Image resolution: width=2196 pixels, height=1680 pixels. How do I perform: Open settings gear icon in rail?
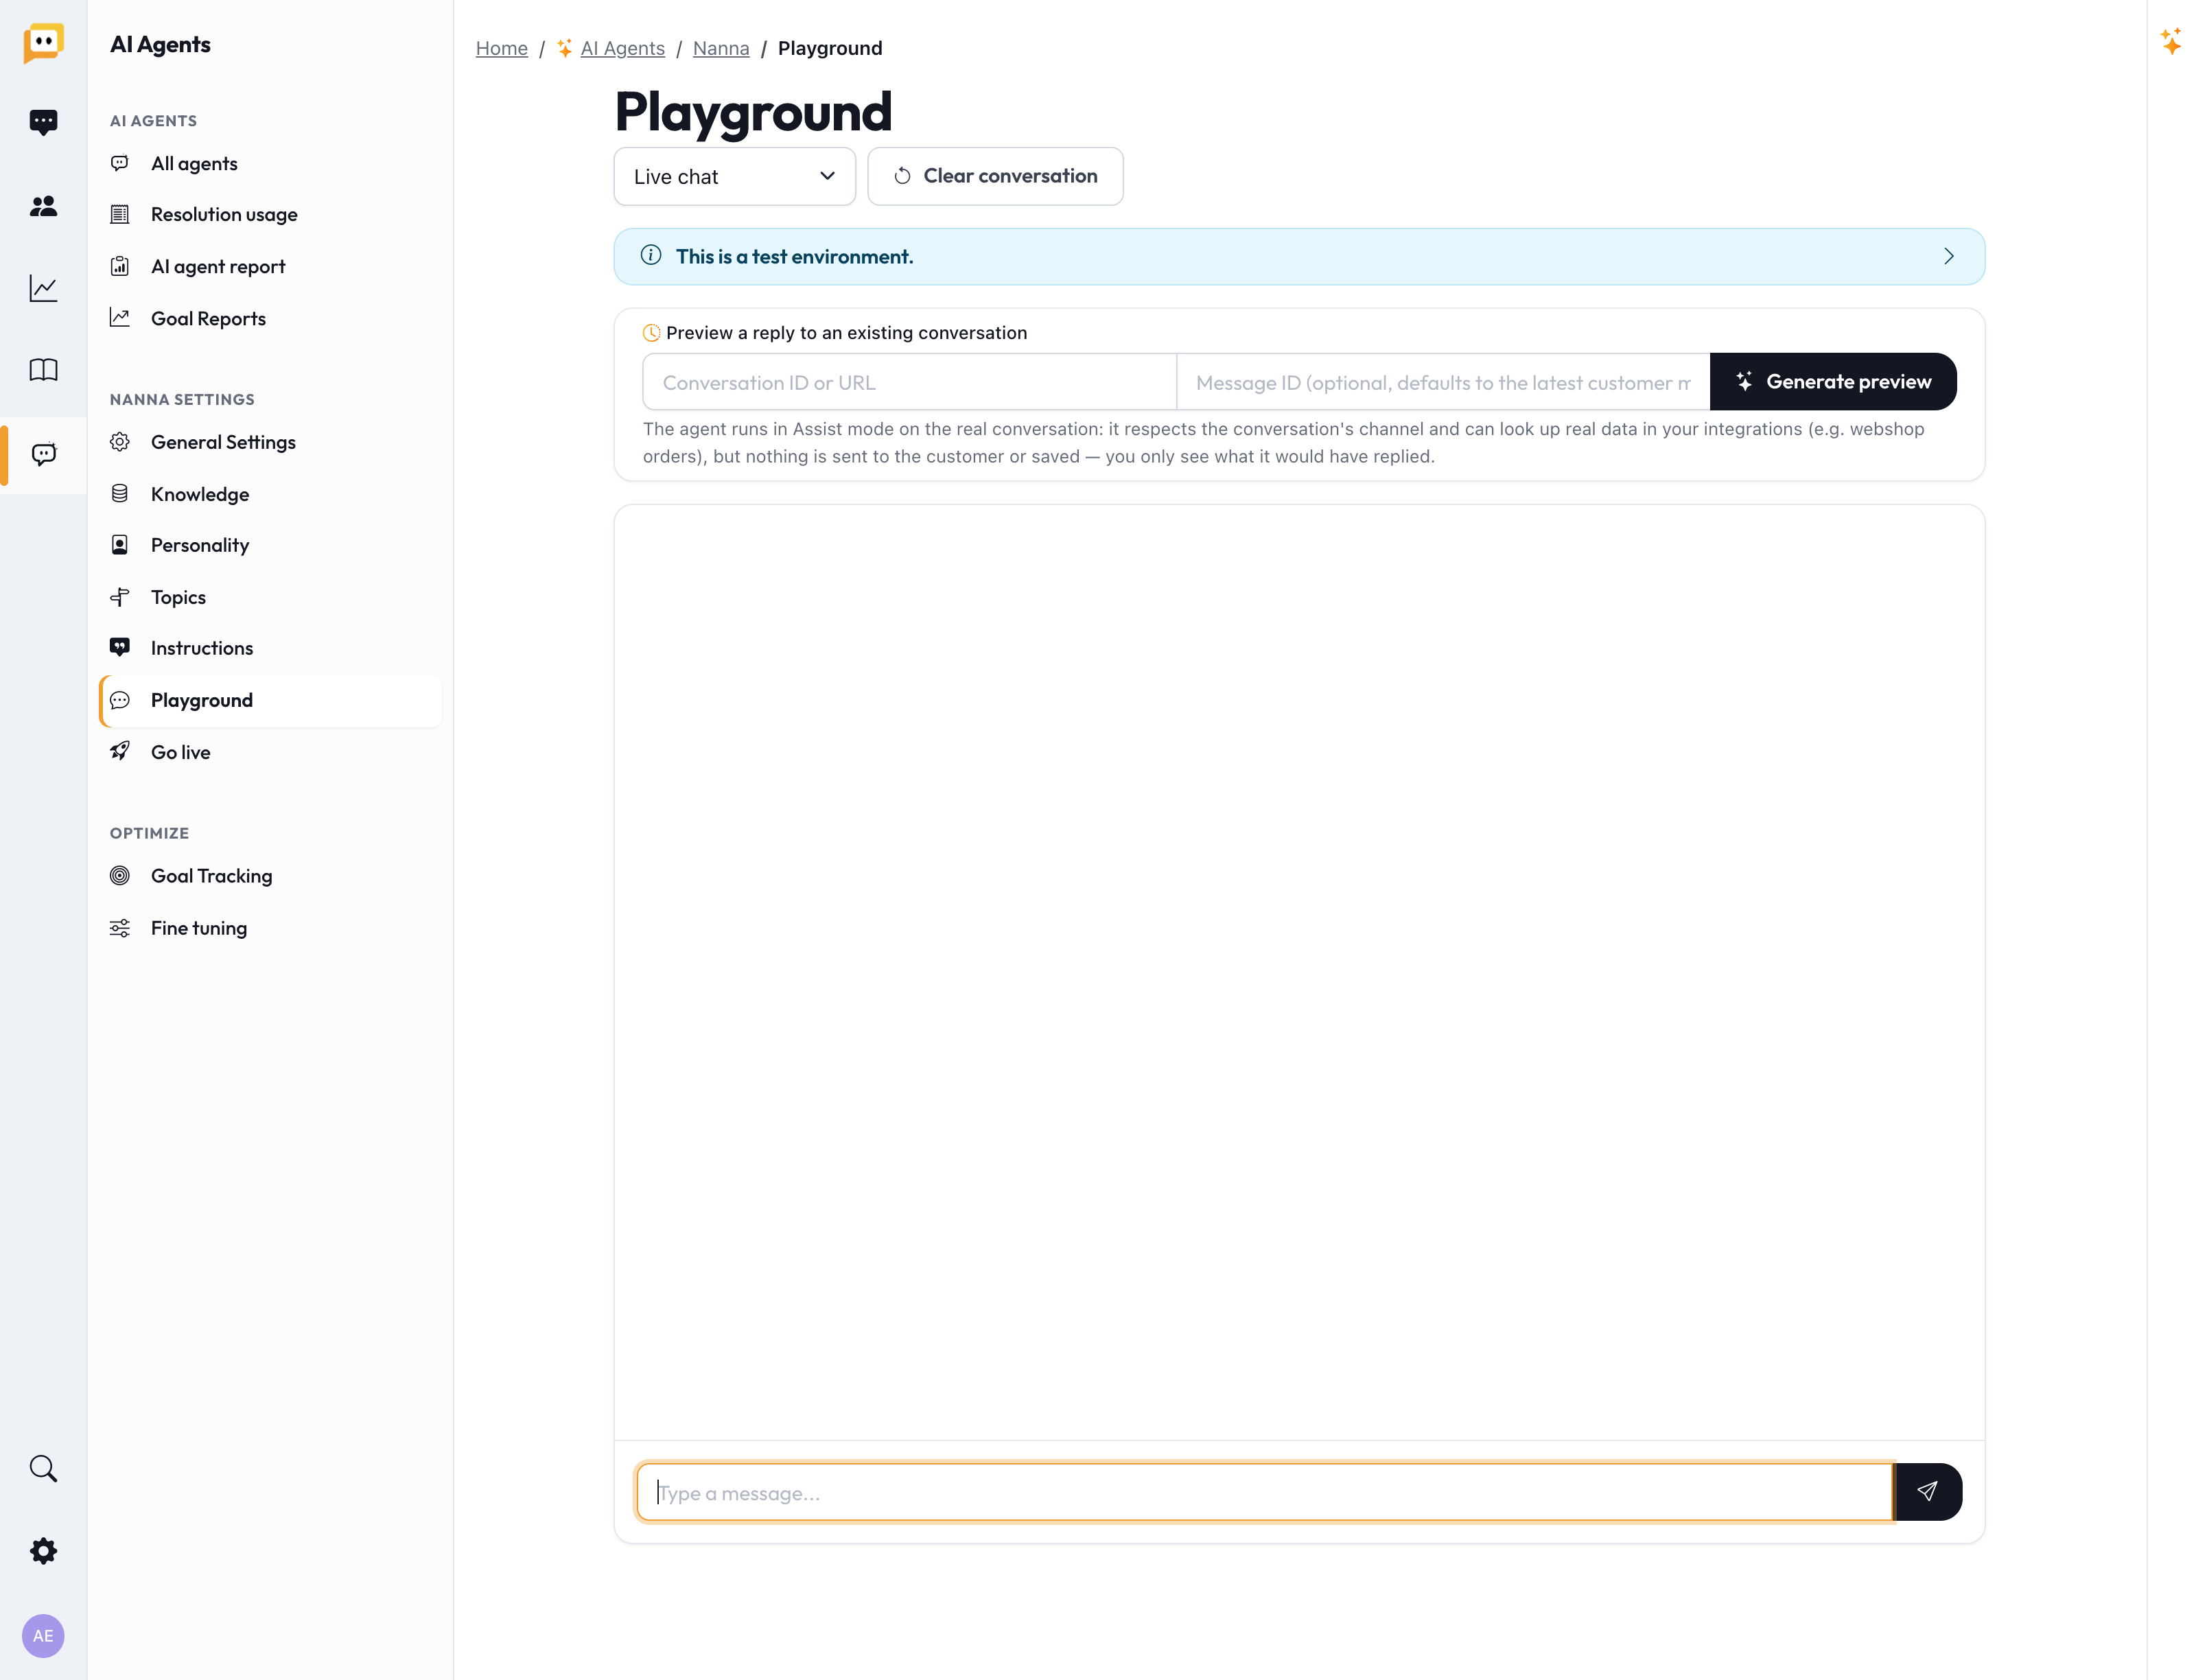tap(43, 1551)
